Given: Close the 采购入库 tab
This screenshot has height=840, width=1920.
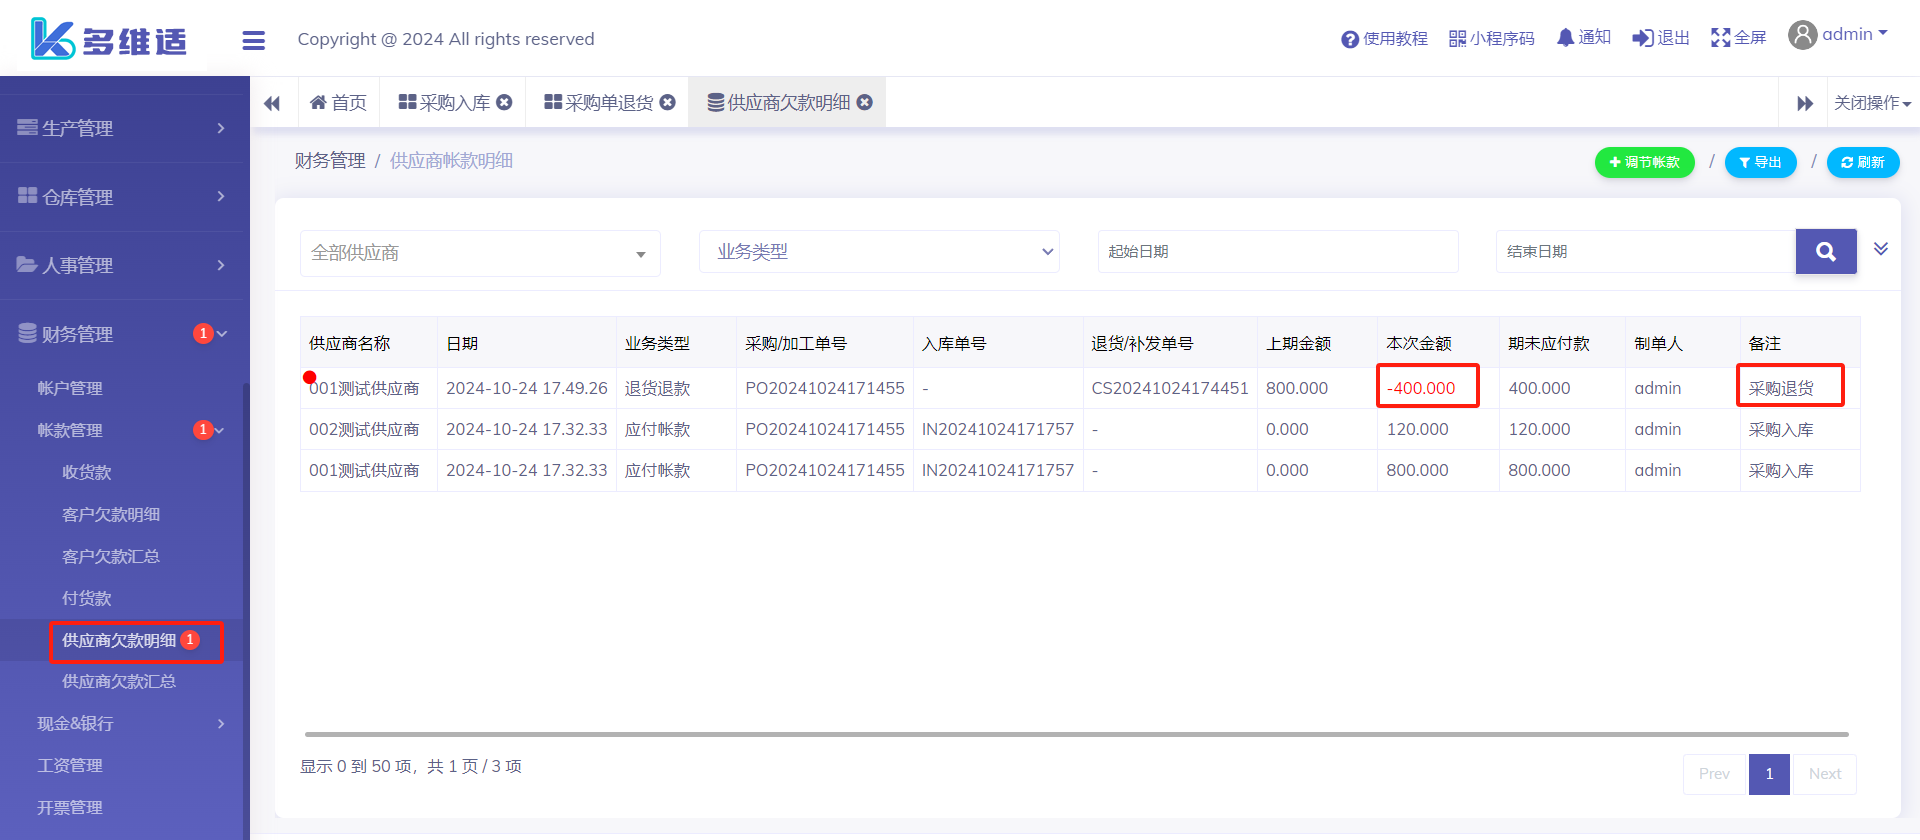Looking at the screenshot, I should coord(505,102).
